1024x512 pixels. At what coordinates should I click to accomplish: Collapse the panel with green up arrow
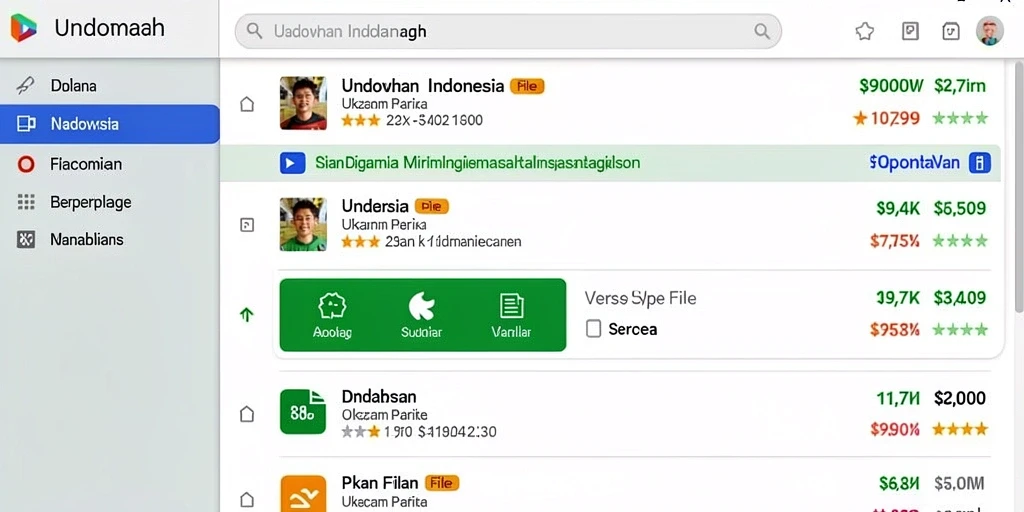[246, 315]
